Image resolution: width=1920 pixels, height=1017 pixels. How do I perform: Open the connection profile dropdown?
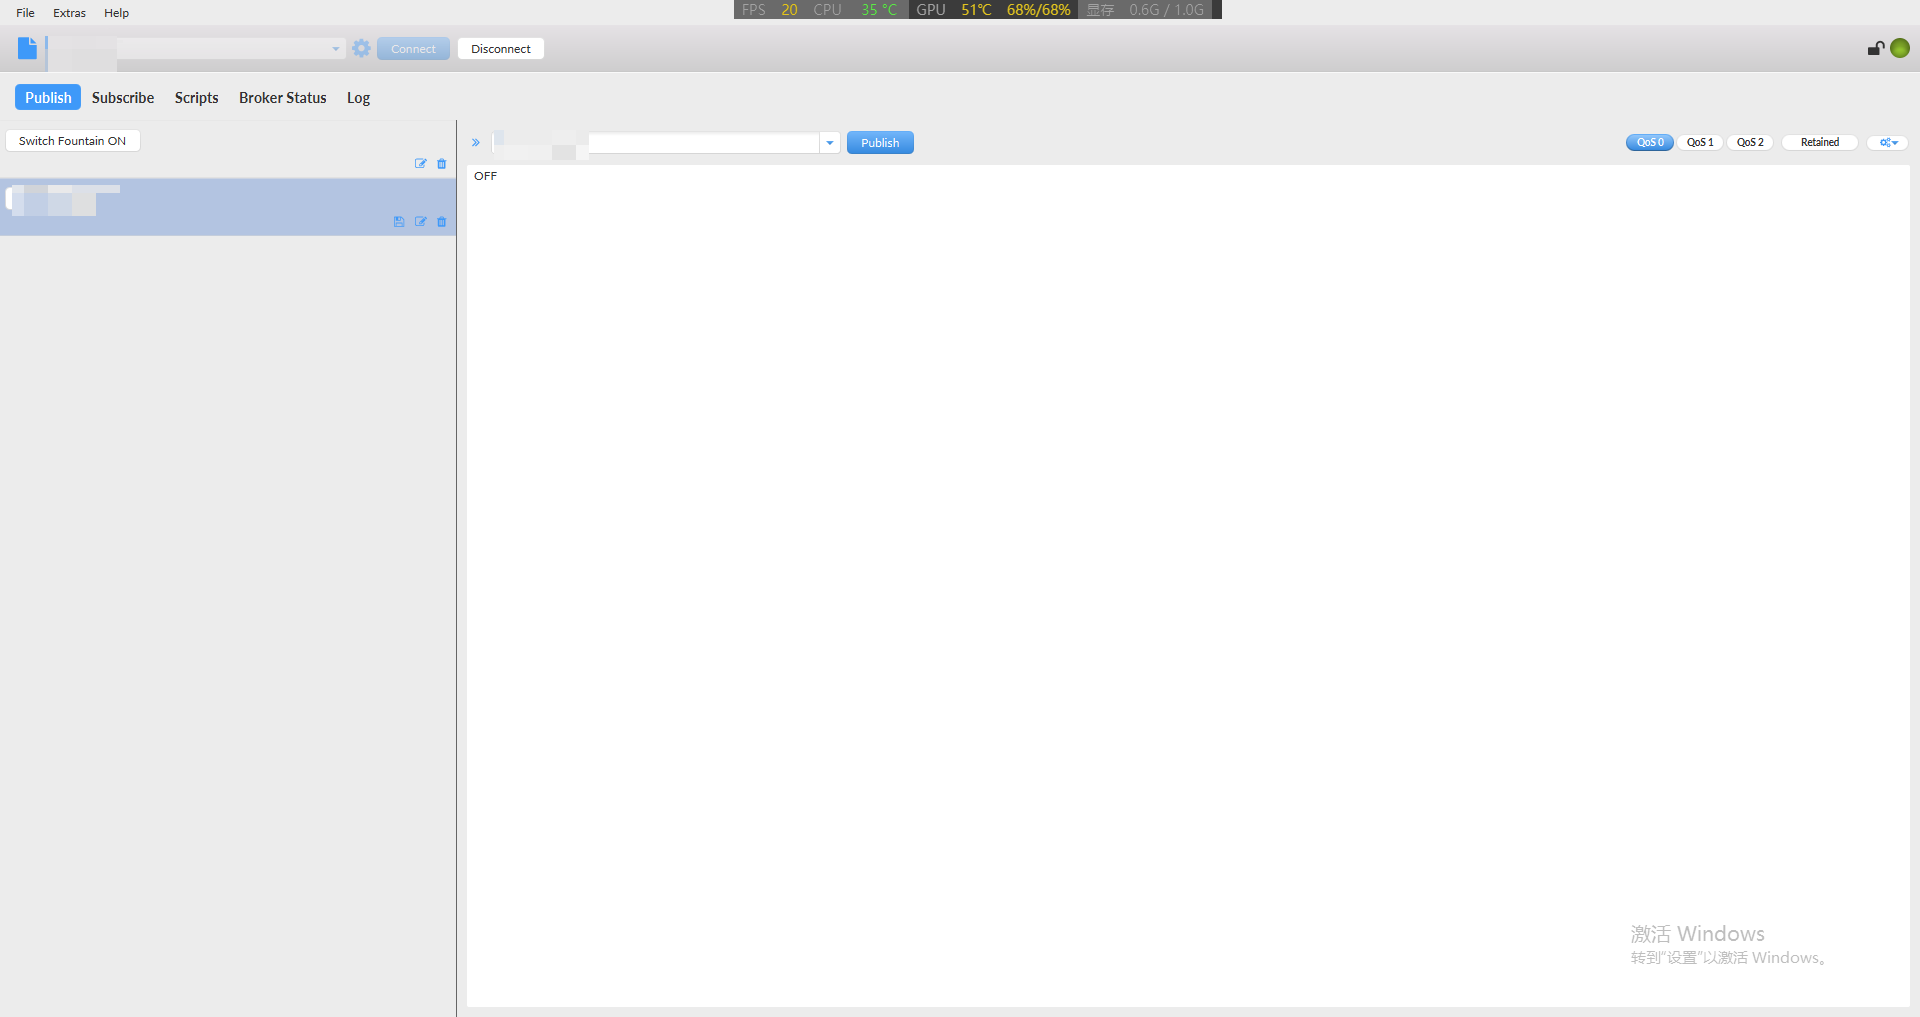[x=336, y=48]
